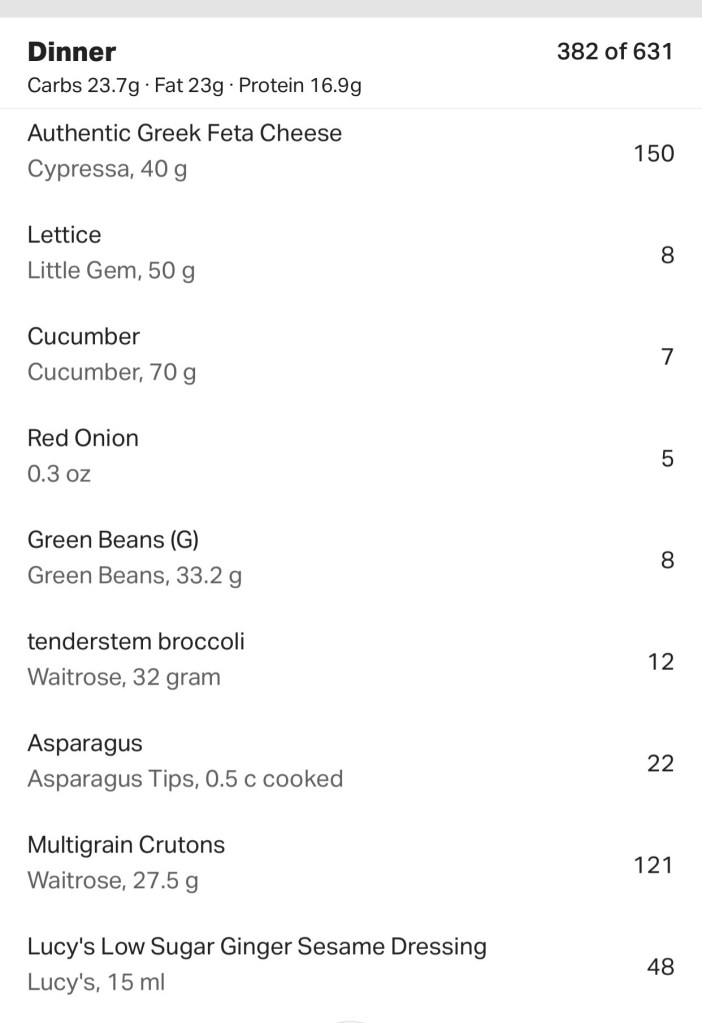
Task: Select the tenderstem broccoli entry
Action: [136, 641]
